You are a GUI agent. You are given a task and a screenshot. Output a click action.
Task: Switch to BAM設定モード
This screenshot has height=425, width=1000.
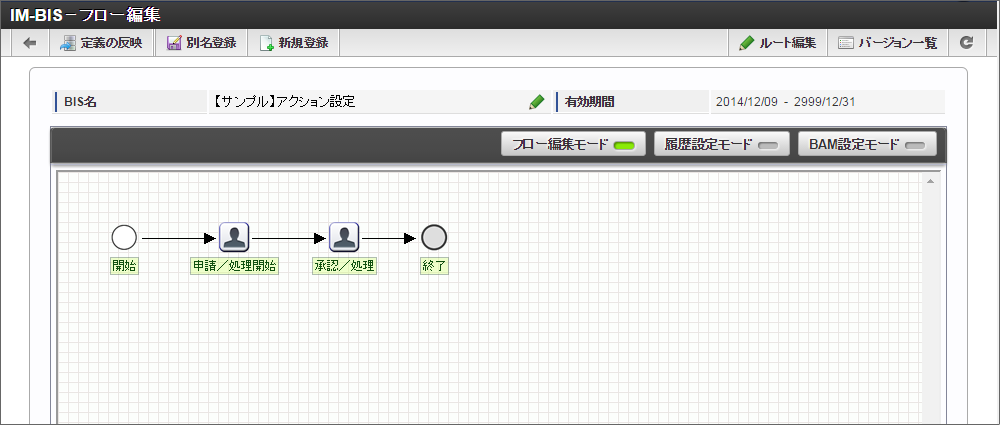tap(867, 144)
